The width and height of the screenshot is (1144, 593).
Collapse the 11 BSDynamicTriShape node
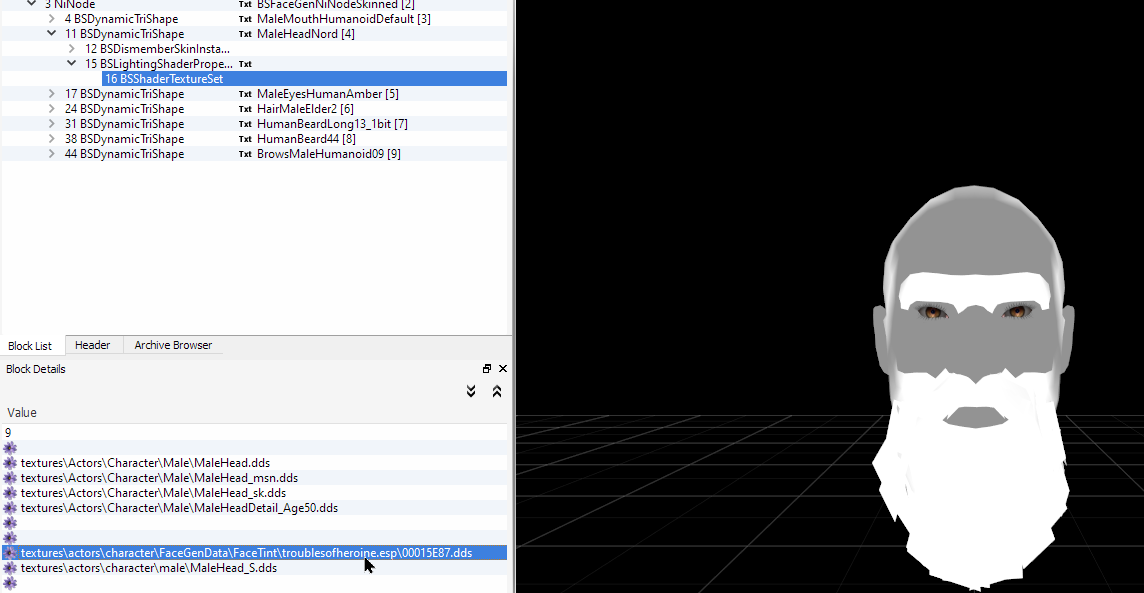point(52,34)
